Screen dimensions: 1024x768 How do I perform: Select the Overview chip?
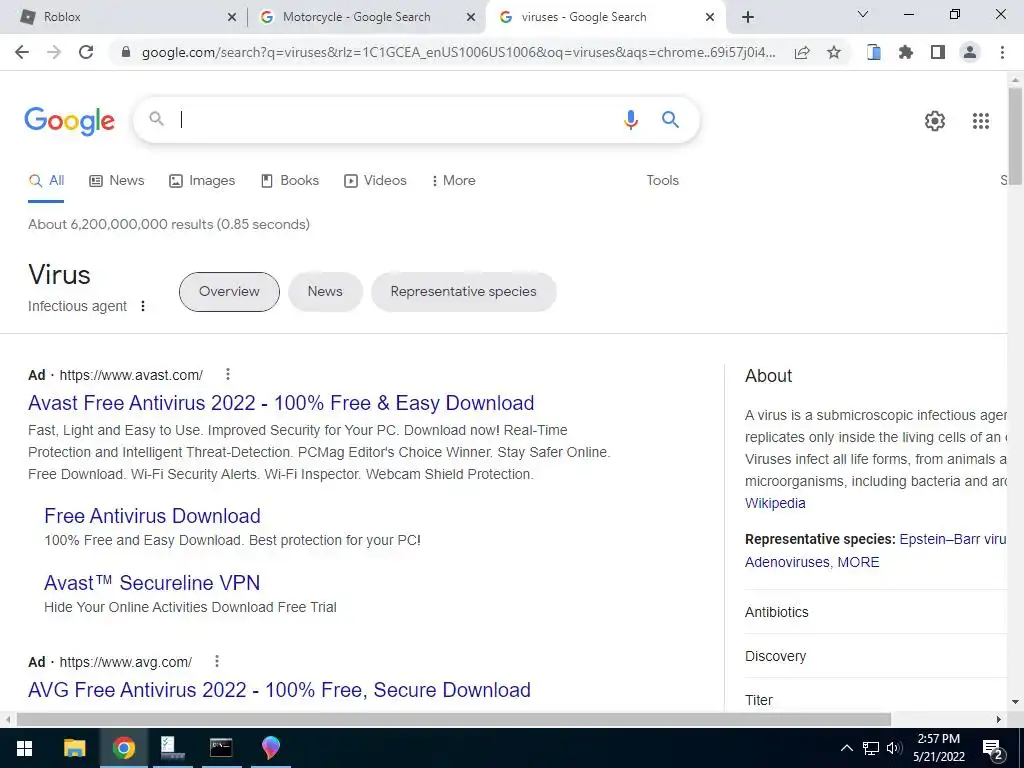(x=229, y=291)
